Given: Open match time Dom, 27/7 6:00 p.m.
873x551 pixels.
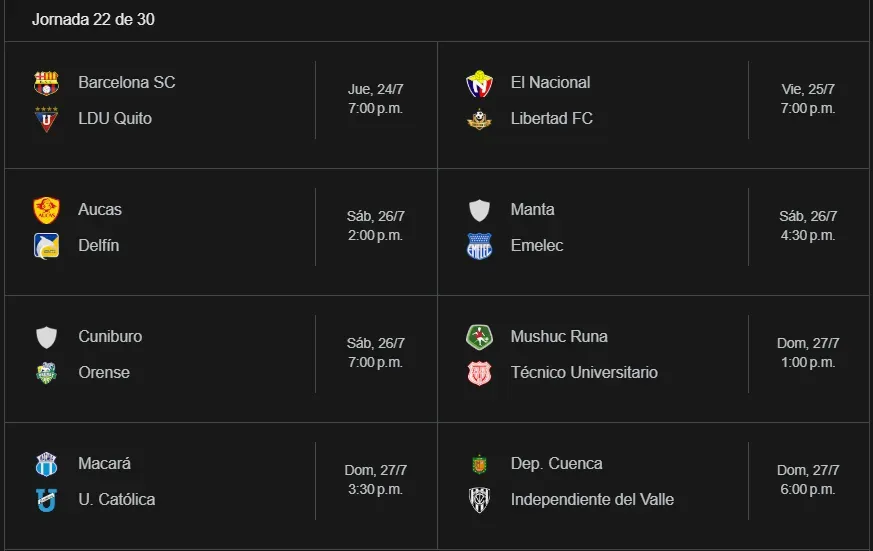Looking at the screenshot, I should 808,480.
